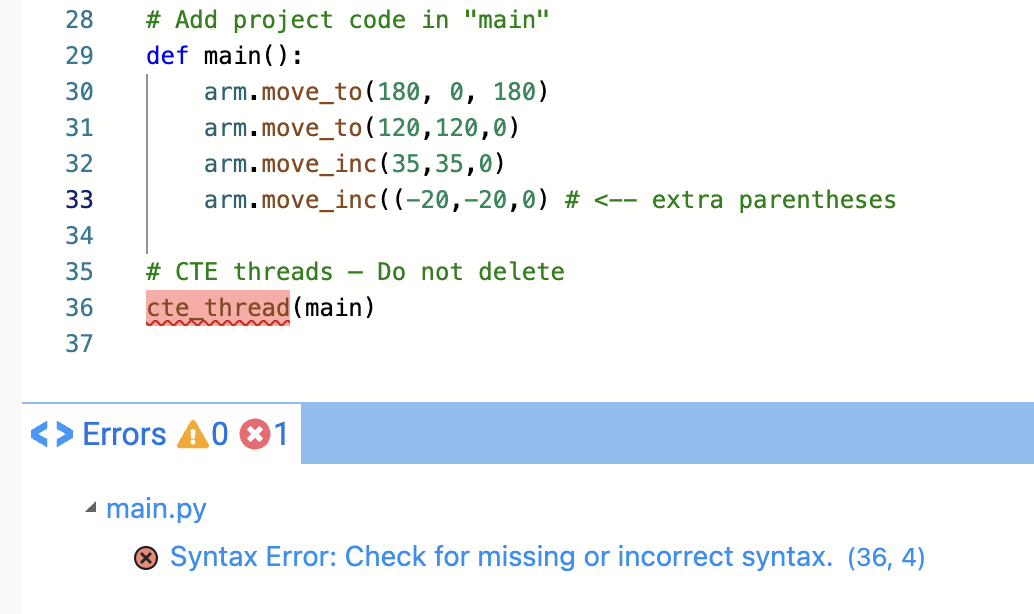Click the highlighted cte_thread error text

pyautogui.click(x=218, y=307)
